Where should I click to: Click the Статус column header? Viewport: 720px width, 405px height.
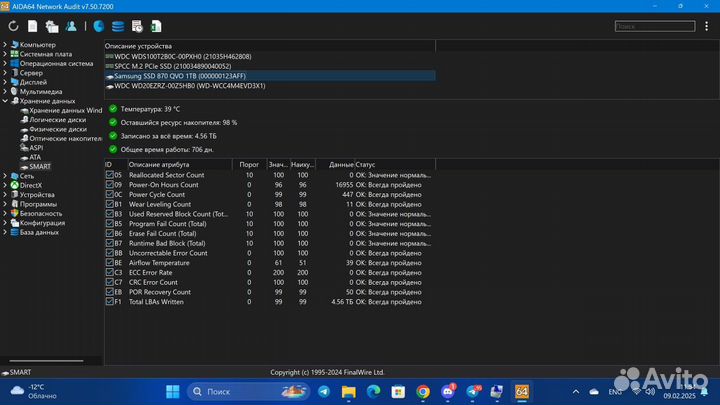365,164
